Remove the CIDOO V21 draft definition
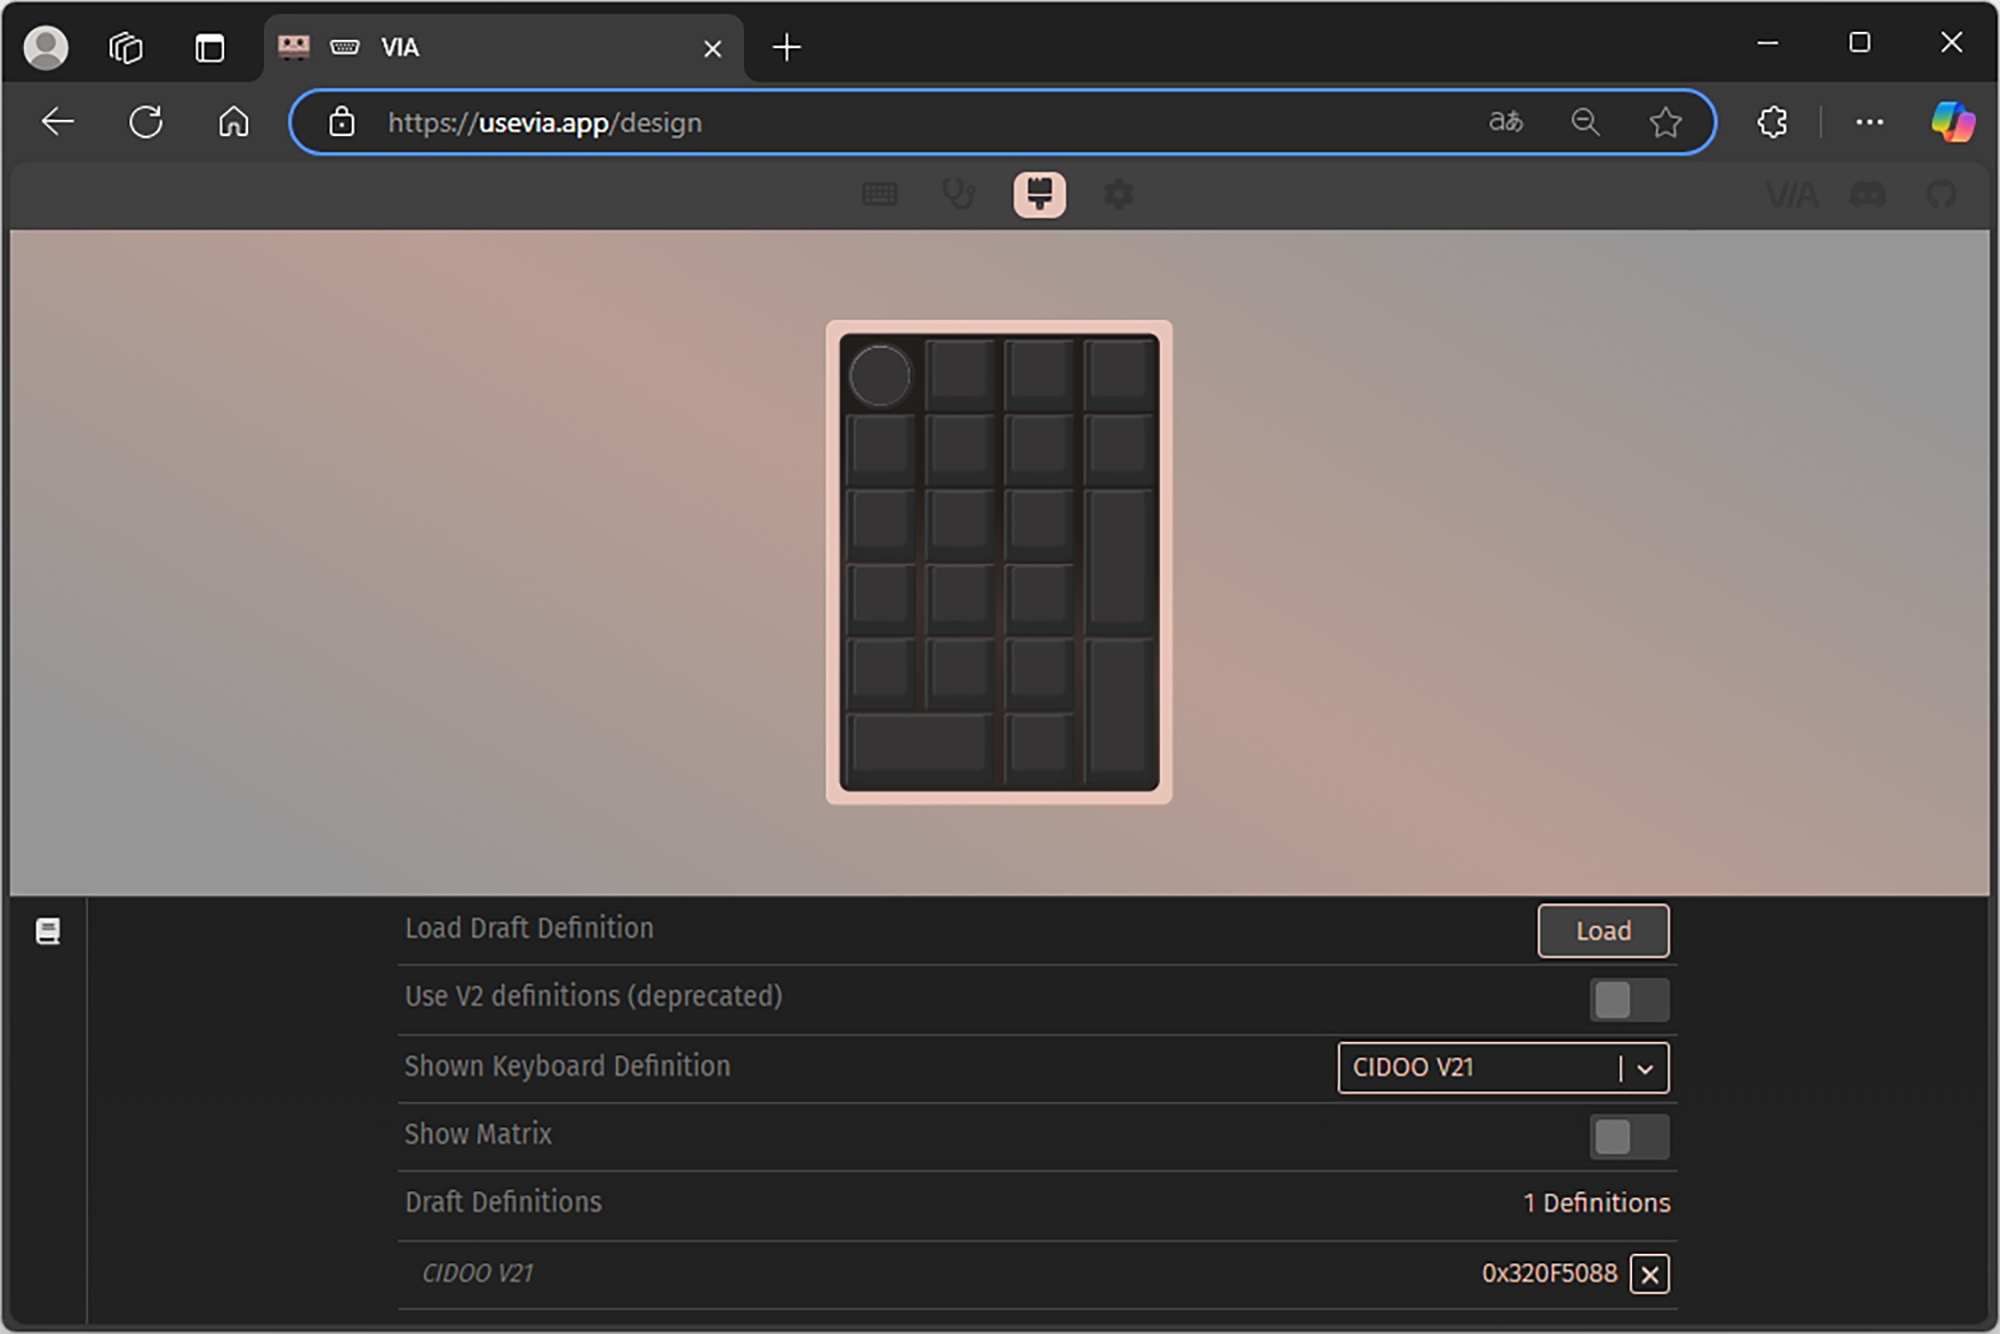This screenshot has width=2000, height=1334. point(1649,1274)
